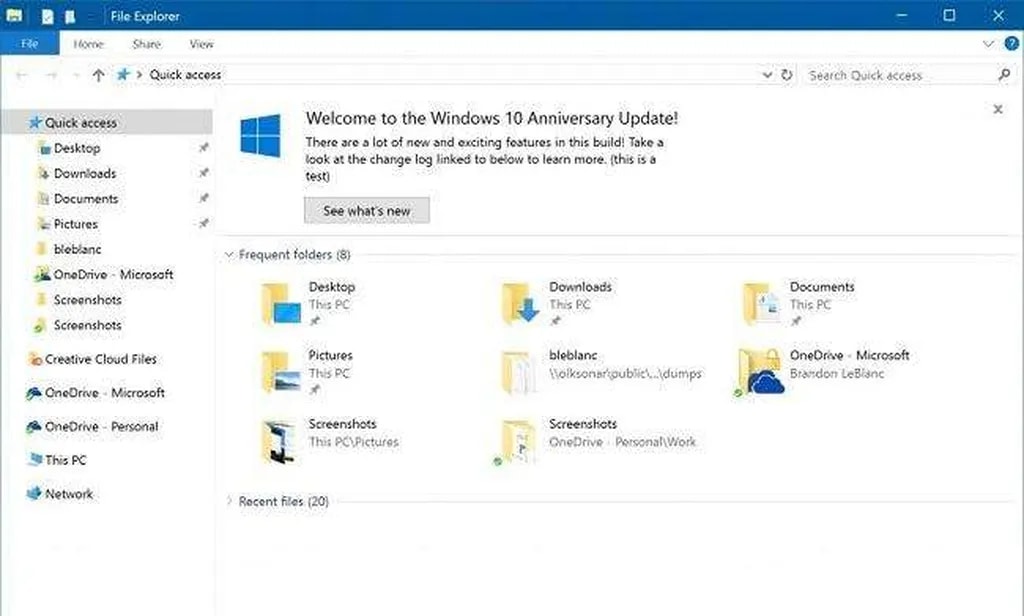Toggle the pin next to Pictures in sidebar

204,224
